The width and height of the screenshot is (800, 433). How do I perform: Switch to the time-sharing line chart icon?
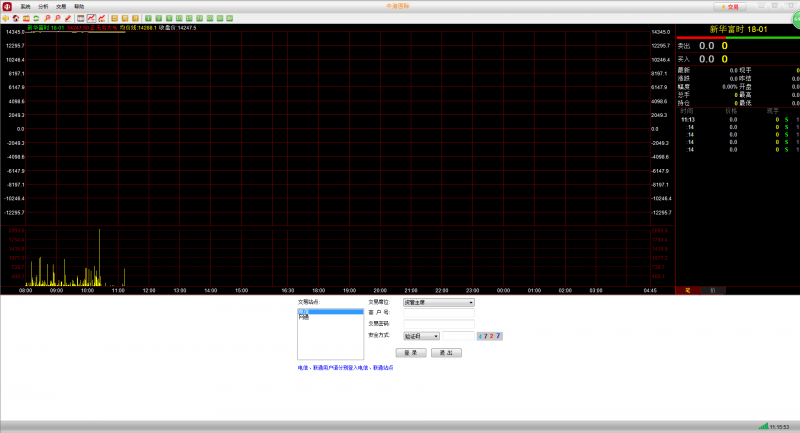point(91,18)
